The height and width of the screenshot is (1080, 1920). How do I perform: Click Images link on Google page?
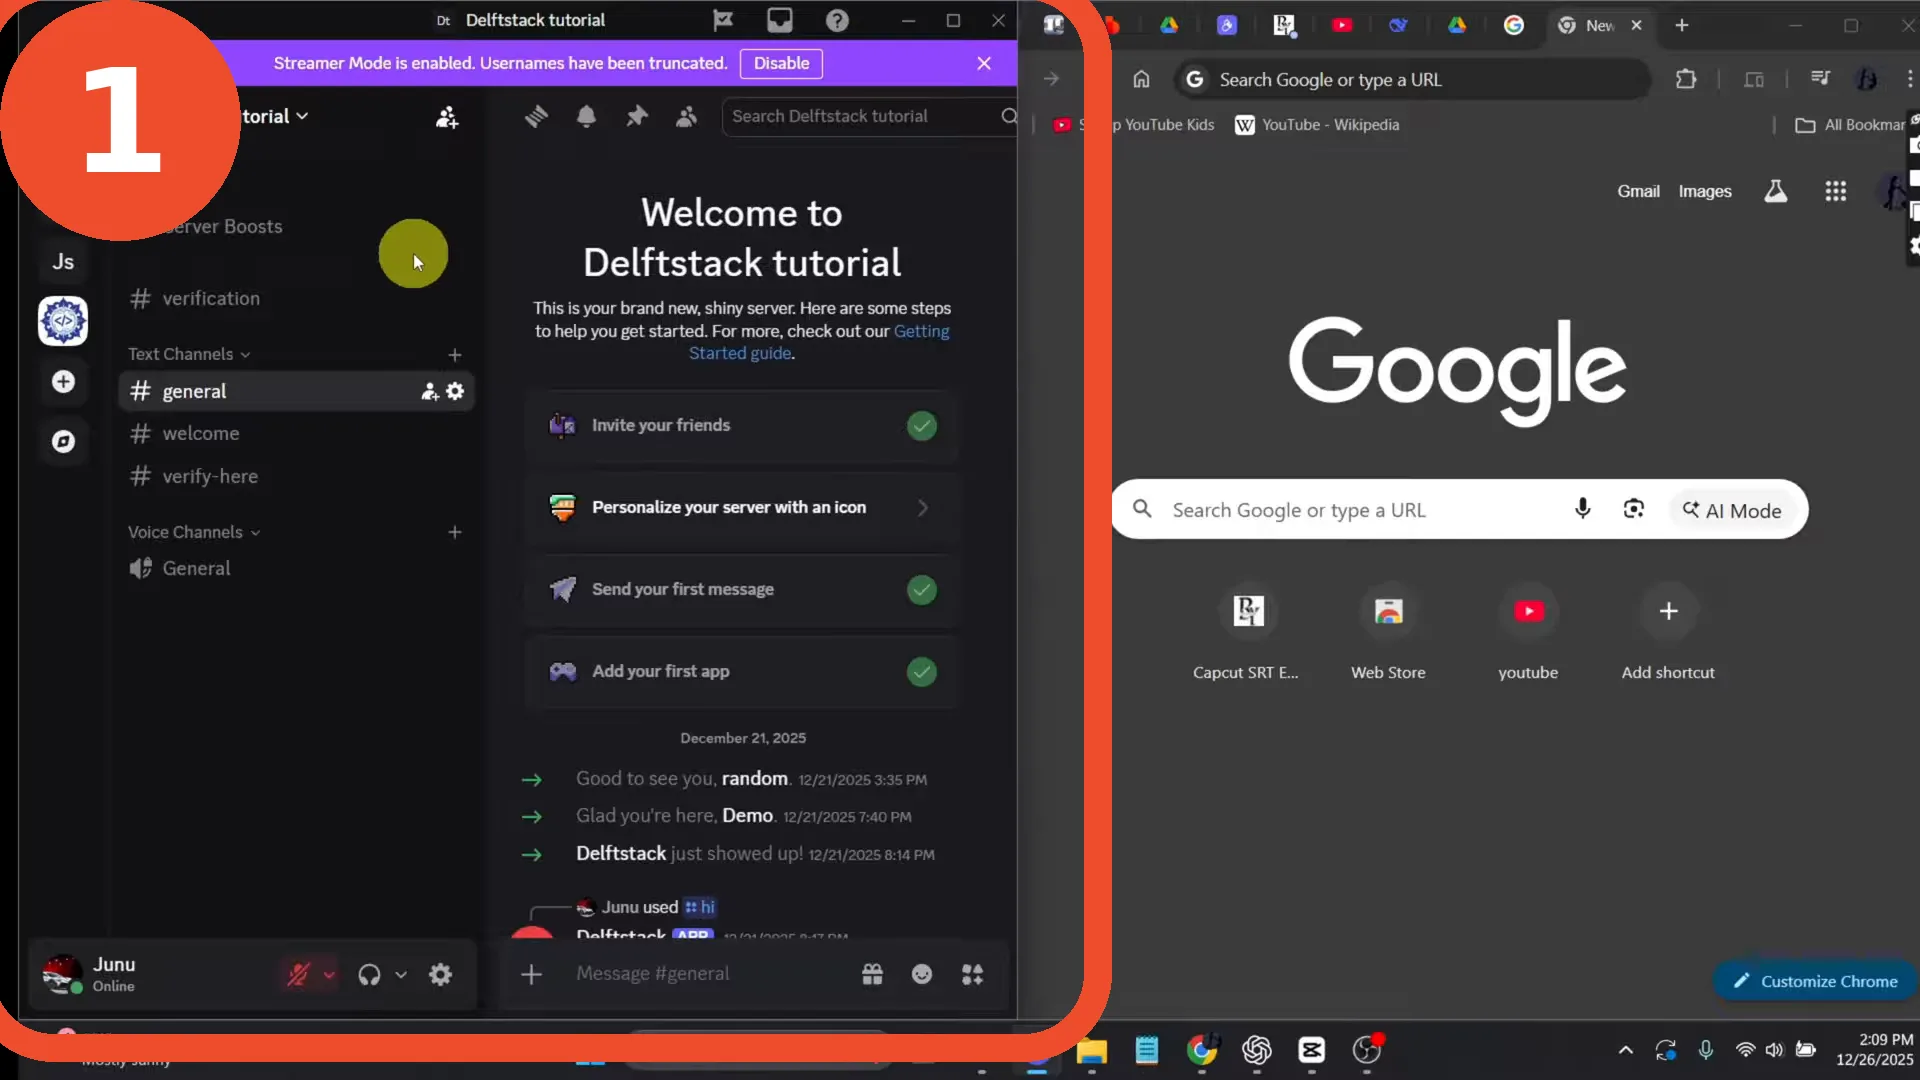pos(1705,191)
